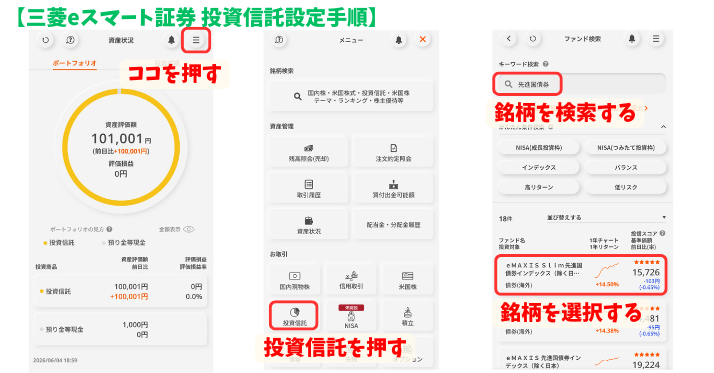714x373 pixels.
Task: Click the 投資信託 legend item
Action: [59, 243]
